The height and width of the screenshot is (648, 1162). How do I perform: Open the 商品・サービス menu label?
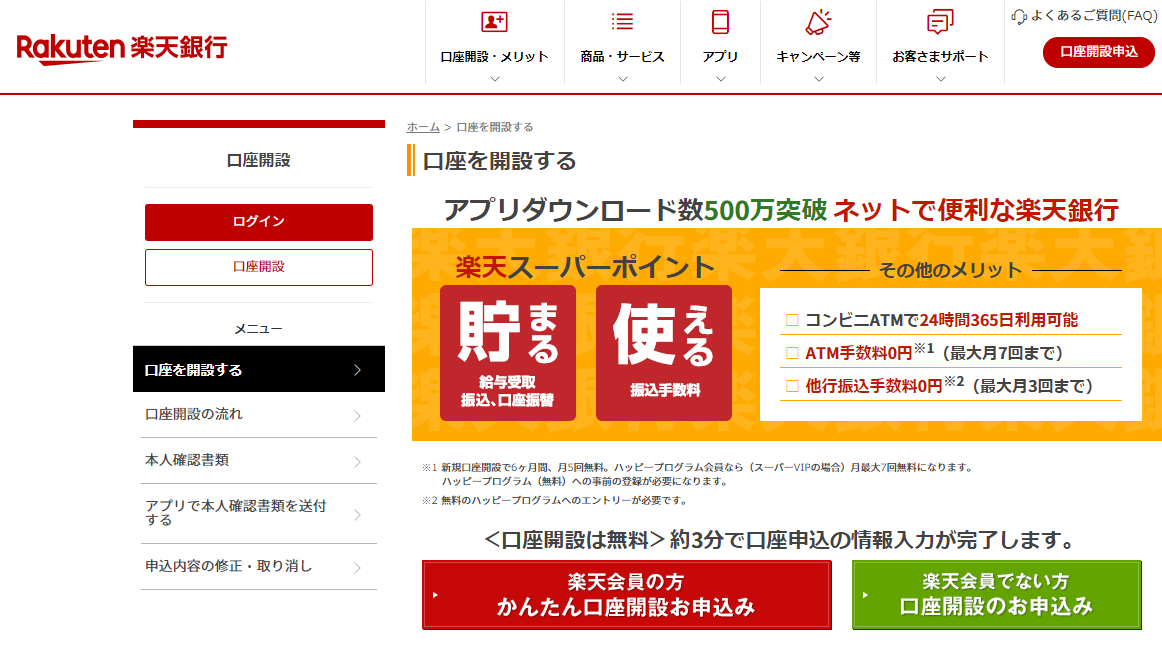click(x=622, y=57)
